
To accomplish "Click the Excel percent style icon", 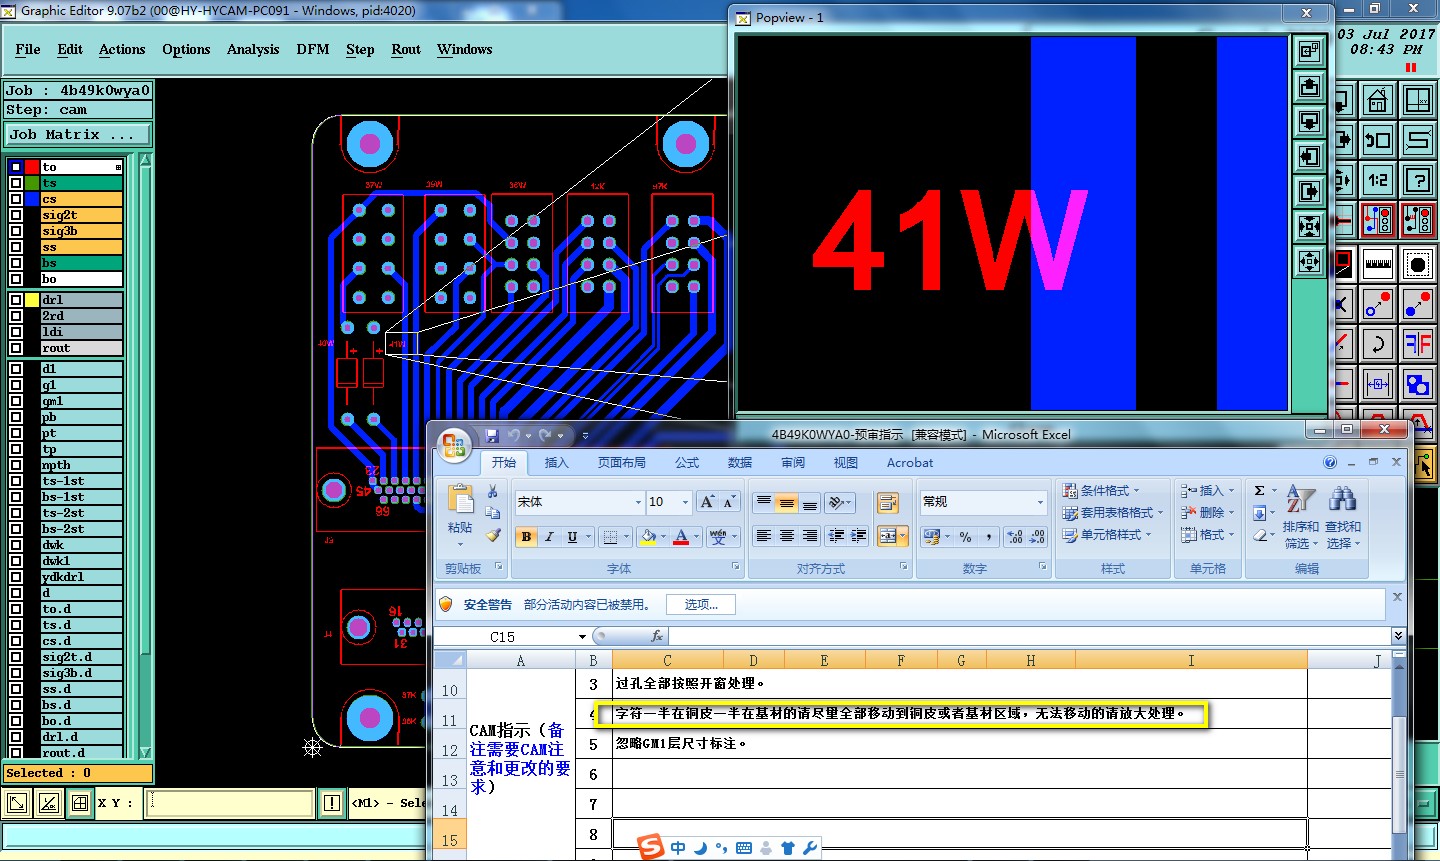I will click(x=966, y=537).
